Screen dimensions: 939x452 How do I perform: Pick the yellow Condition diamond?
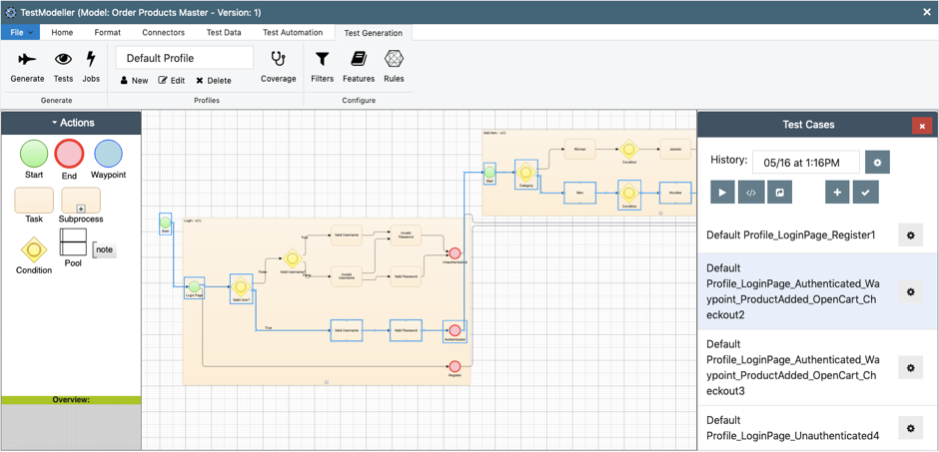pyautogui.click(x=34, y=248)
